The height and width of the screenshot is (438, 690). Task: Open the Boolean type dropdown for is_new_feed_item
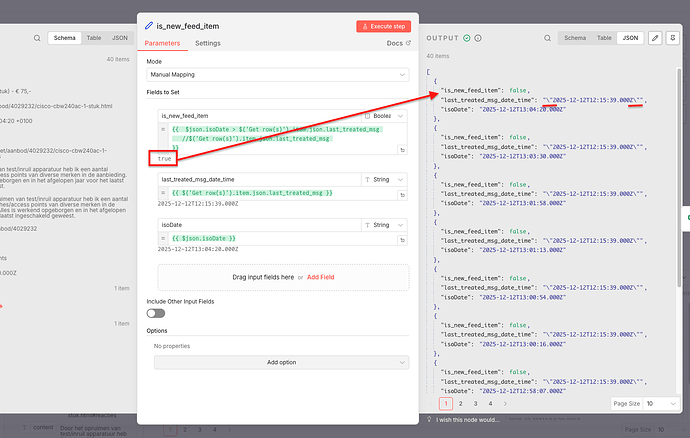pos(382,116)
